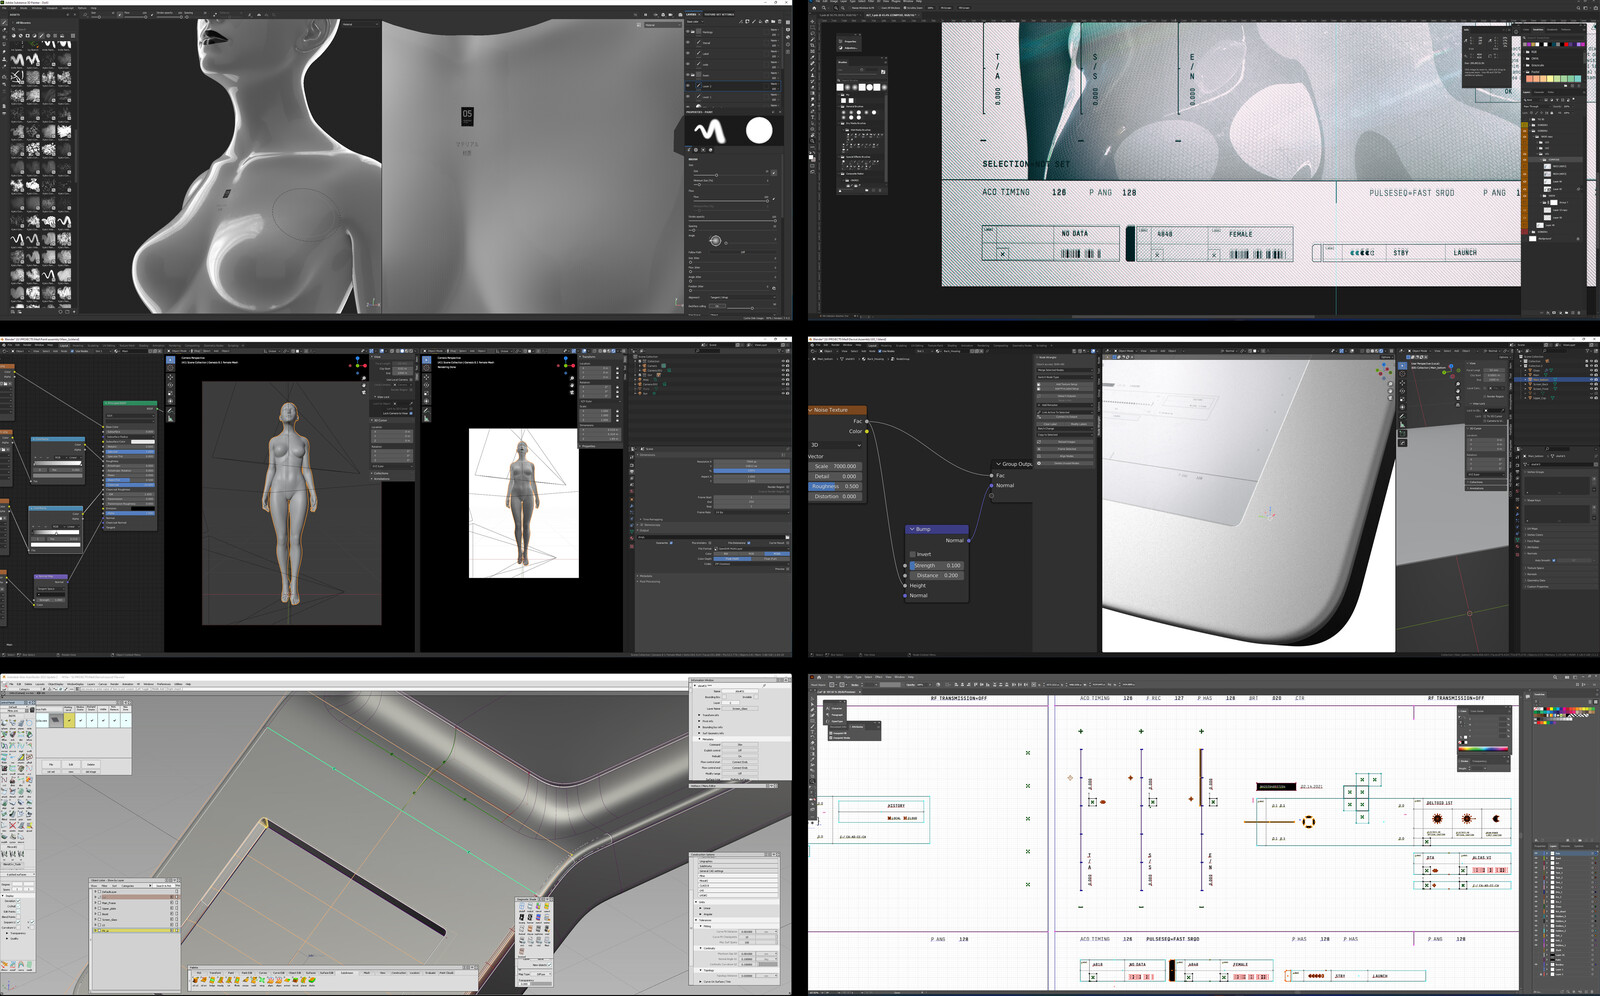This screenshot has width=1600, height=996.
Task: Click Reload Images in Node Wrangler
Action: point(1065,442)
